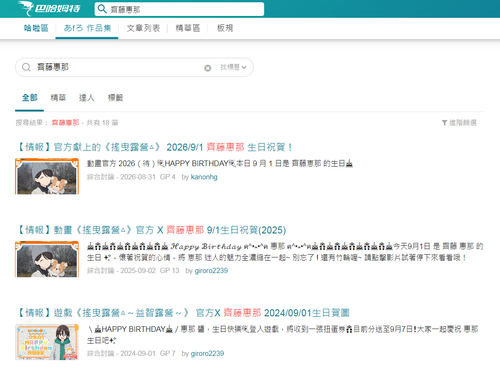500x369 pixels.
Task: Open thumbnail of the 2024 birthday post
Action: 47,342
